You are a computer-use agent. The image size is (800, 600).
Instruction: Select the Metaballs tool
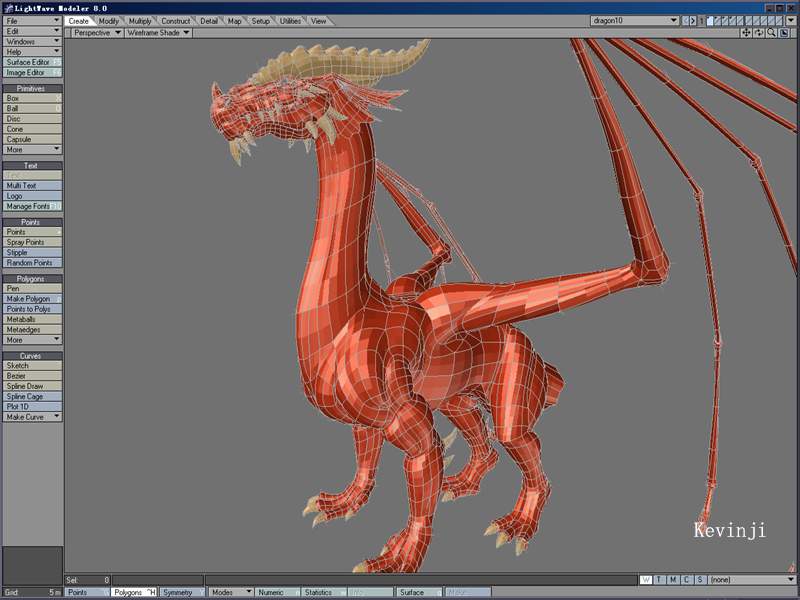click(x=33, y=319)
